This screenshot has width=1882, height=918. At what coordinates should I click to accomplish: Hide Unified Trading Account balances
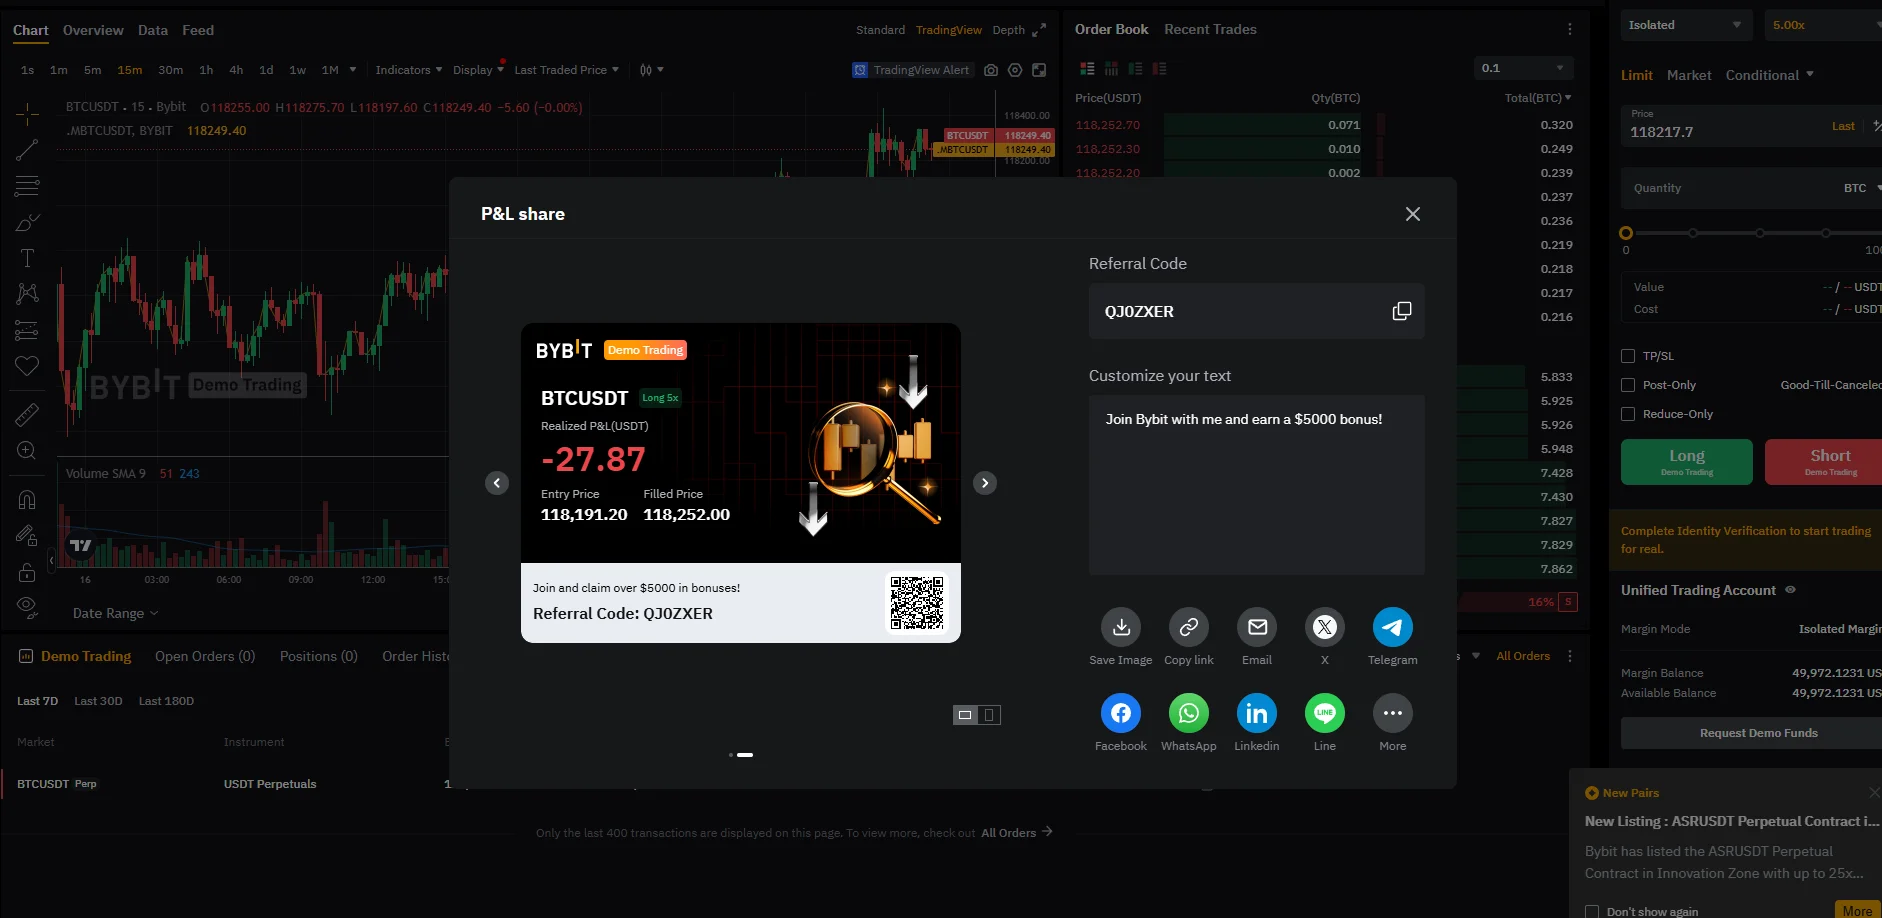coord(1790,590)
